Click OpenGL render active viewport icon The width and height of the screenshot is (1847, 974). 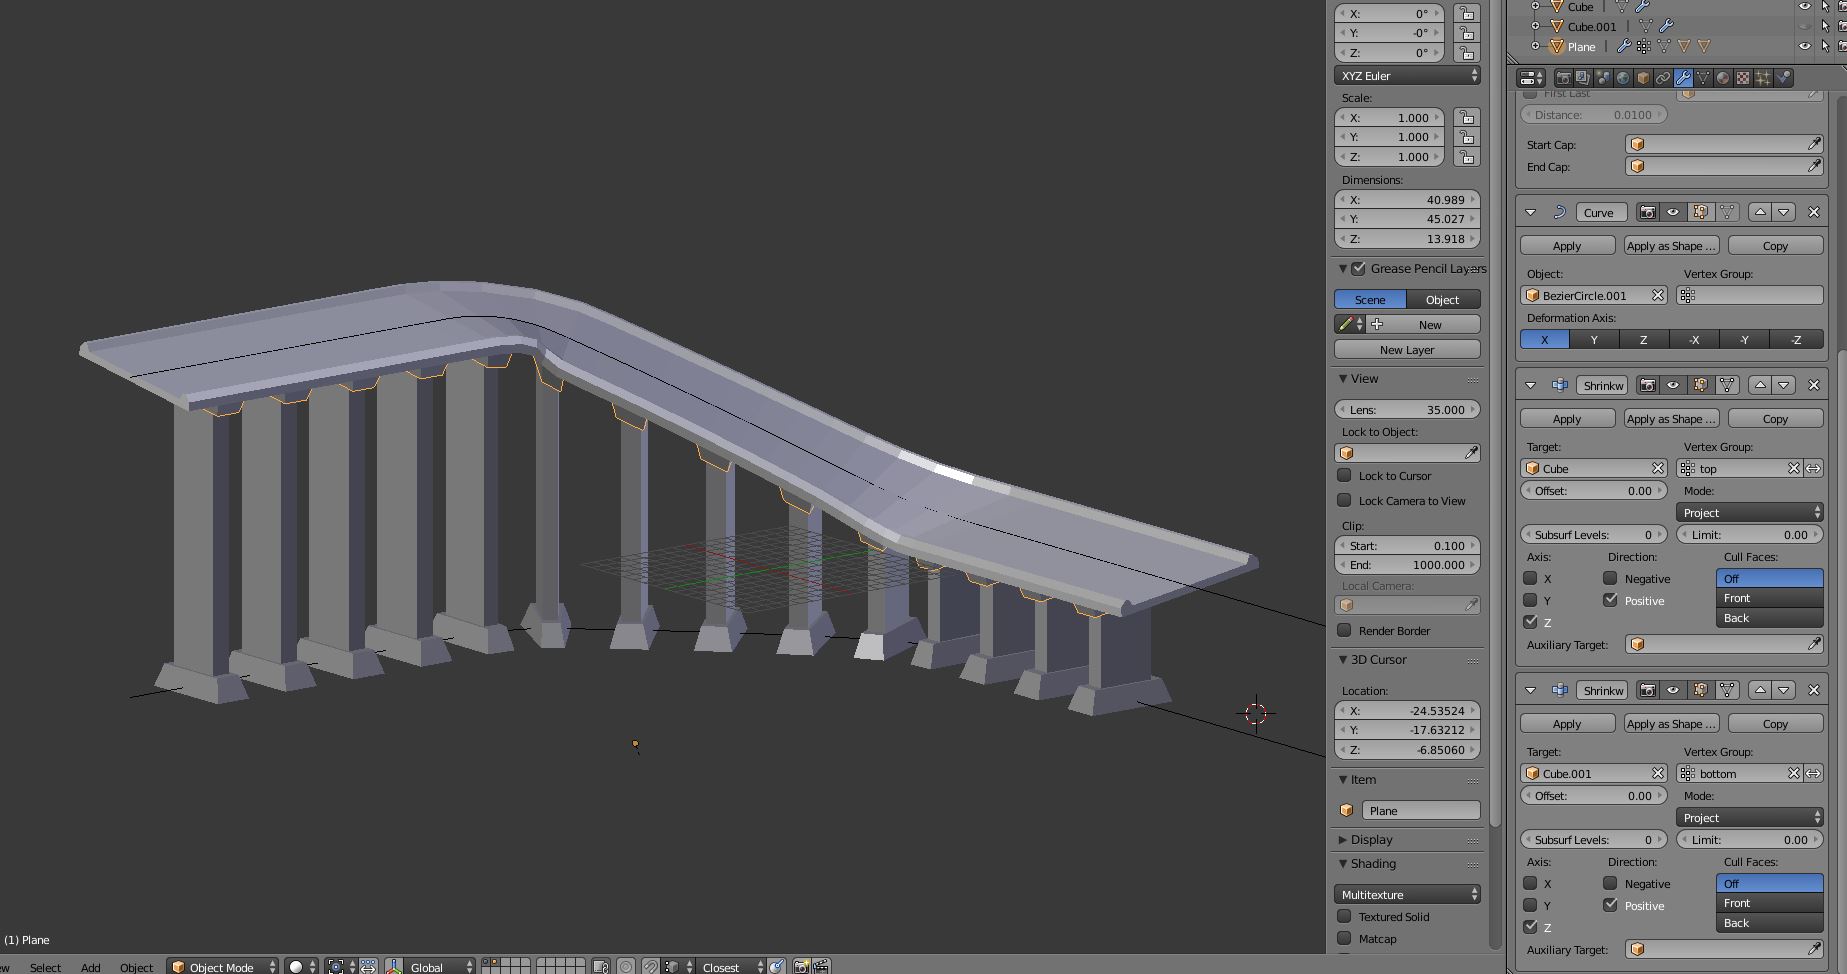click(x=801, y=966)
